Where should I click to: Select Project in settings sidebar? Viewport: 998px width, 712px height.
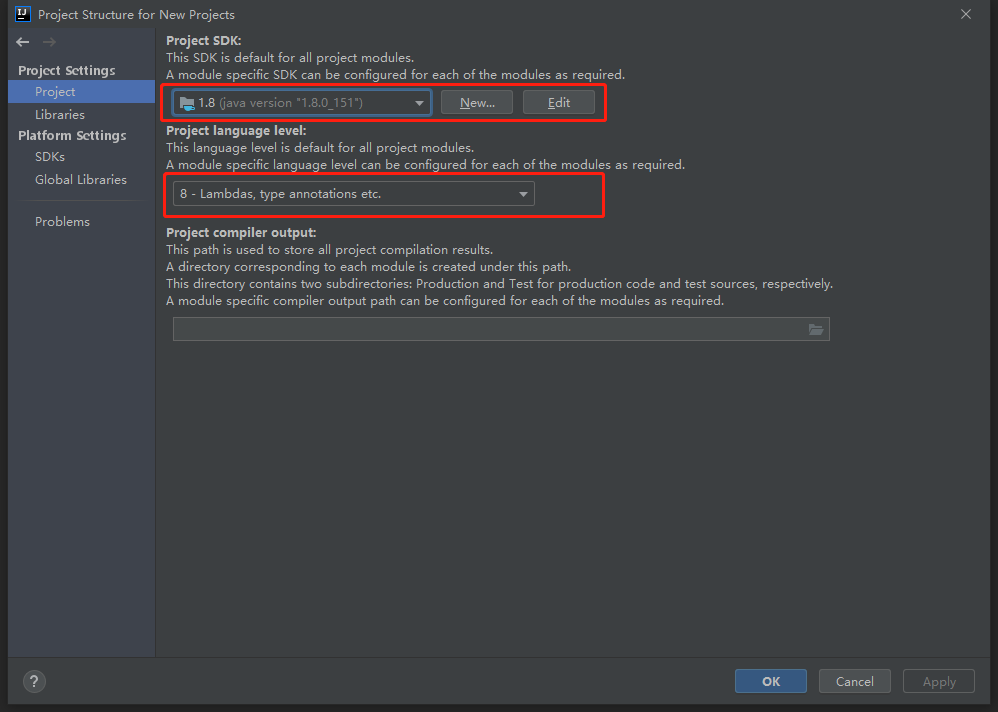[x=55, y=92]
